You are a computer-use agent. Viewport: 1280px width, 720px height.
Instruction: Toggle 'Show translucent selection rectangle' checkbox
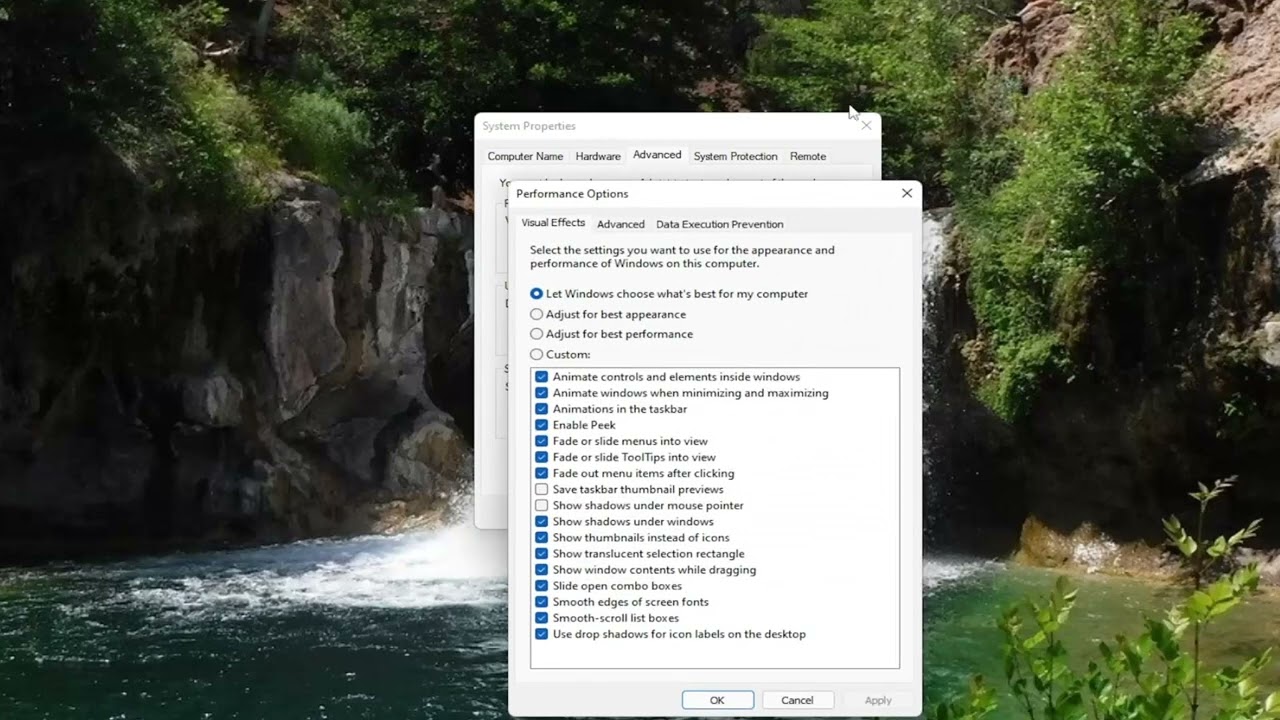coord(542,553)
